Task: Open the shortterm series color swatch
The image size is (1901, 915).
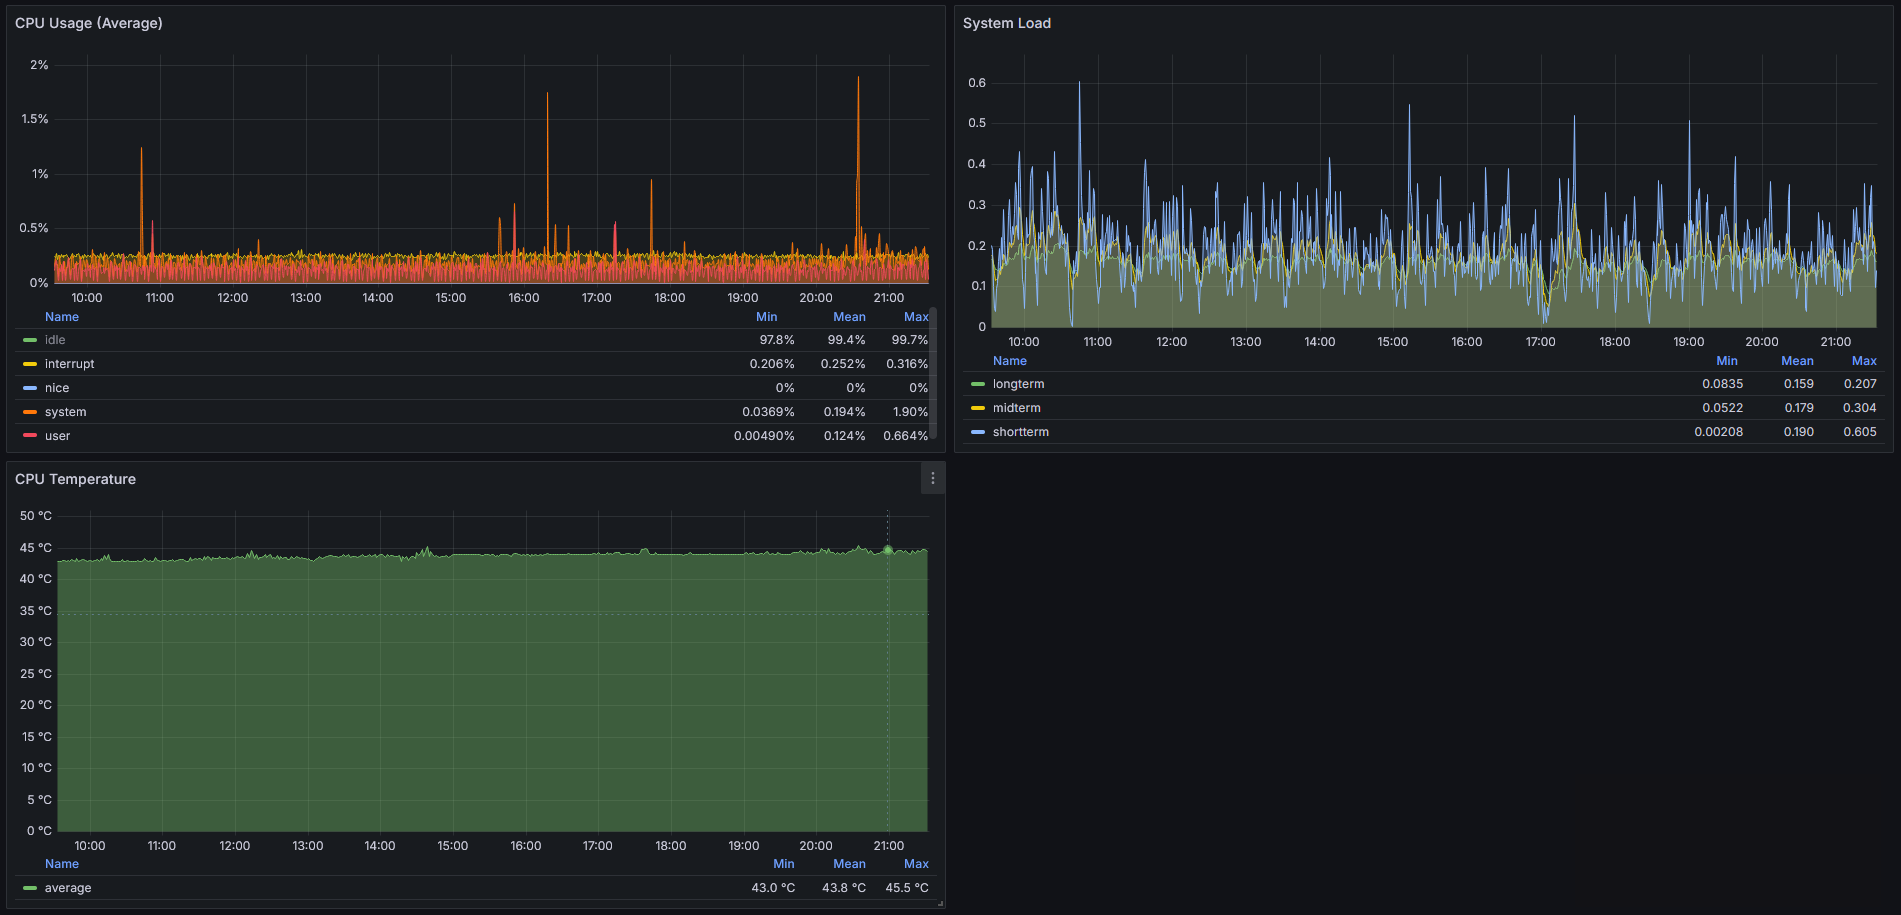Action: tap(978, 432)
